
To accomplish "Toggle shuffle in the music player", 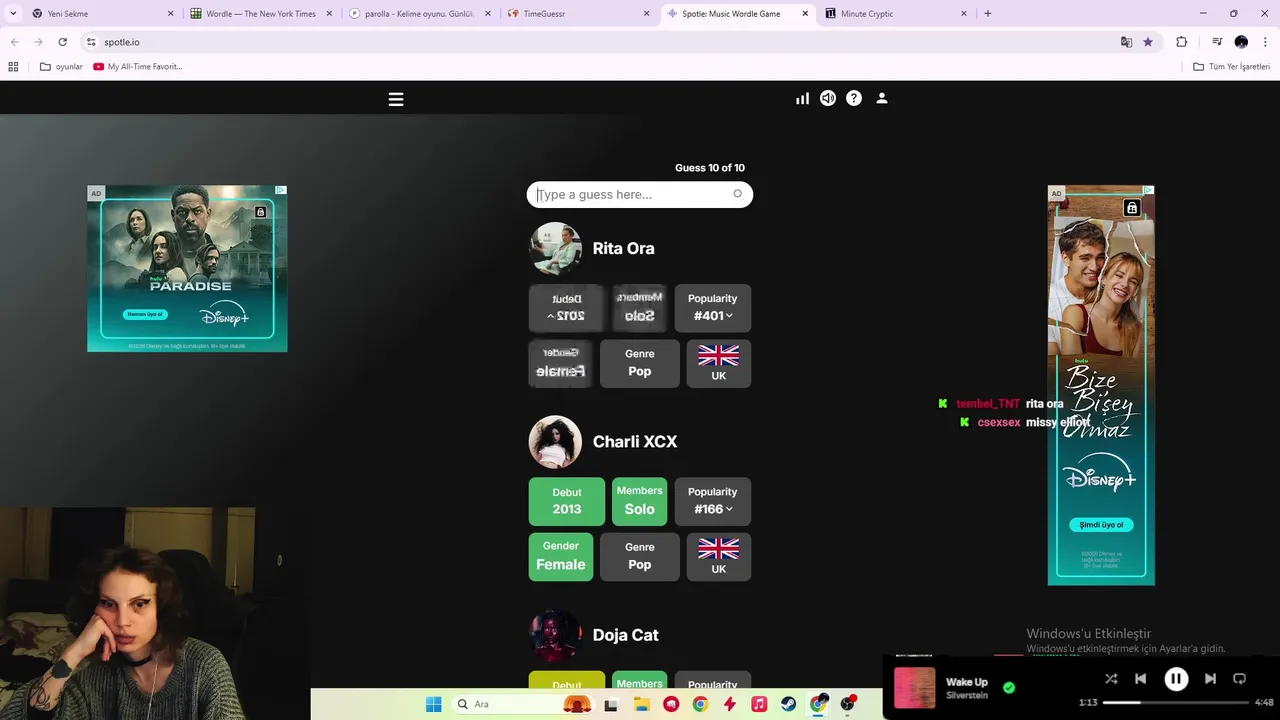I will coord(1111,679).
